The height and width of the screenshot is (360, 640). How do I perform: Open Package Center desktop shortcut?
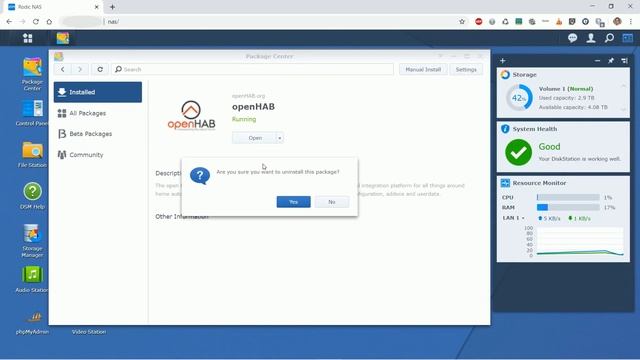(32, 74)
